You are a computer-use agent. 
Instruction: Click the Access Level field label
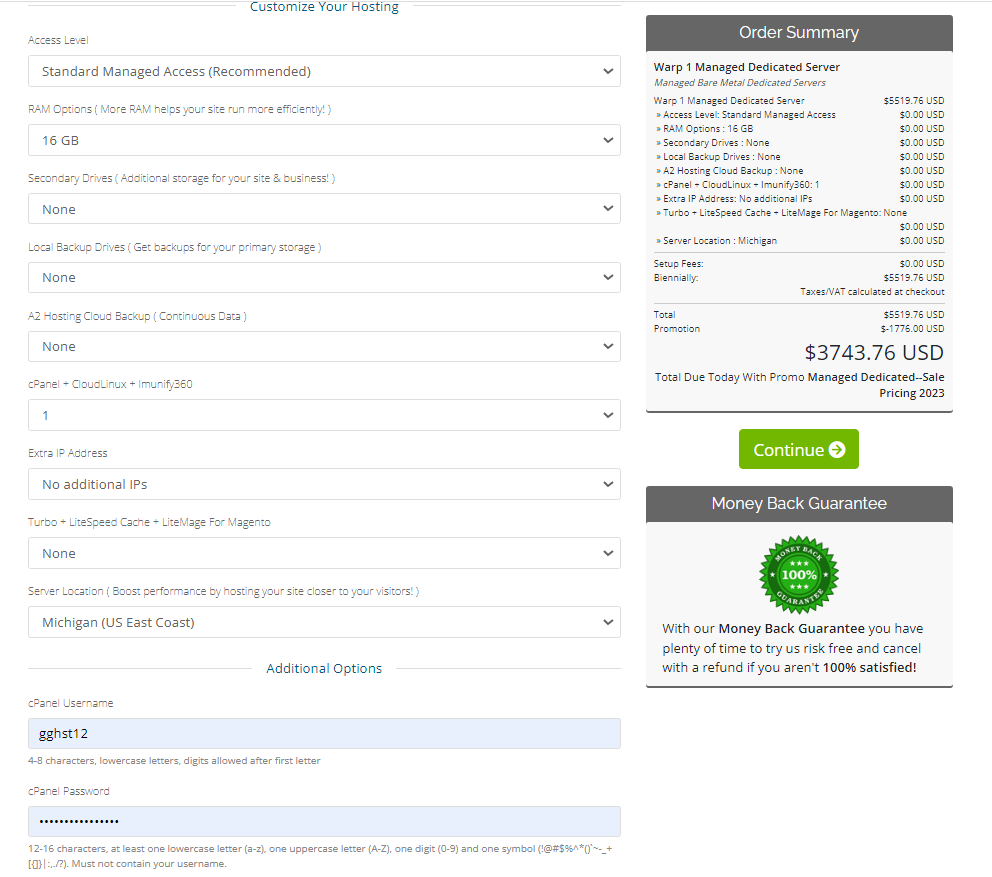tap(58, 40)
